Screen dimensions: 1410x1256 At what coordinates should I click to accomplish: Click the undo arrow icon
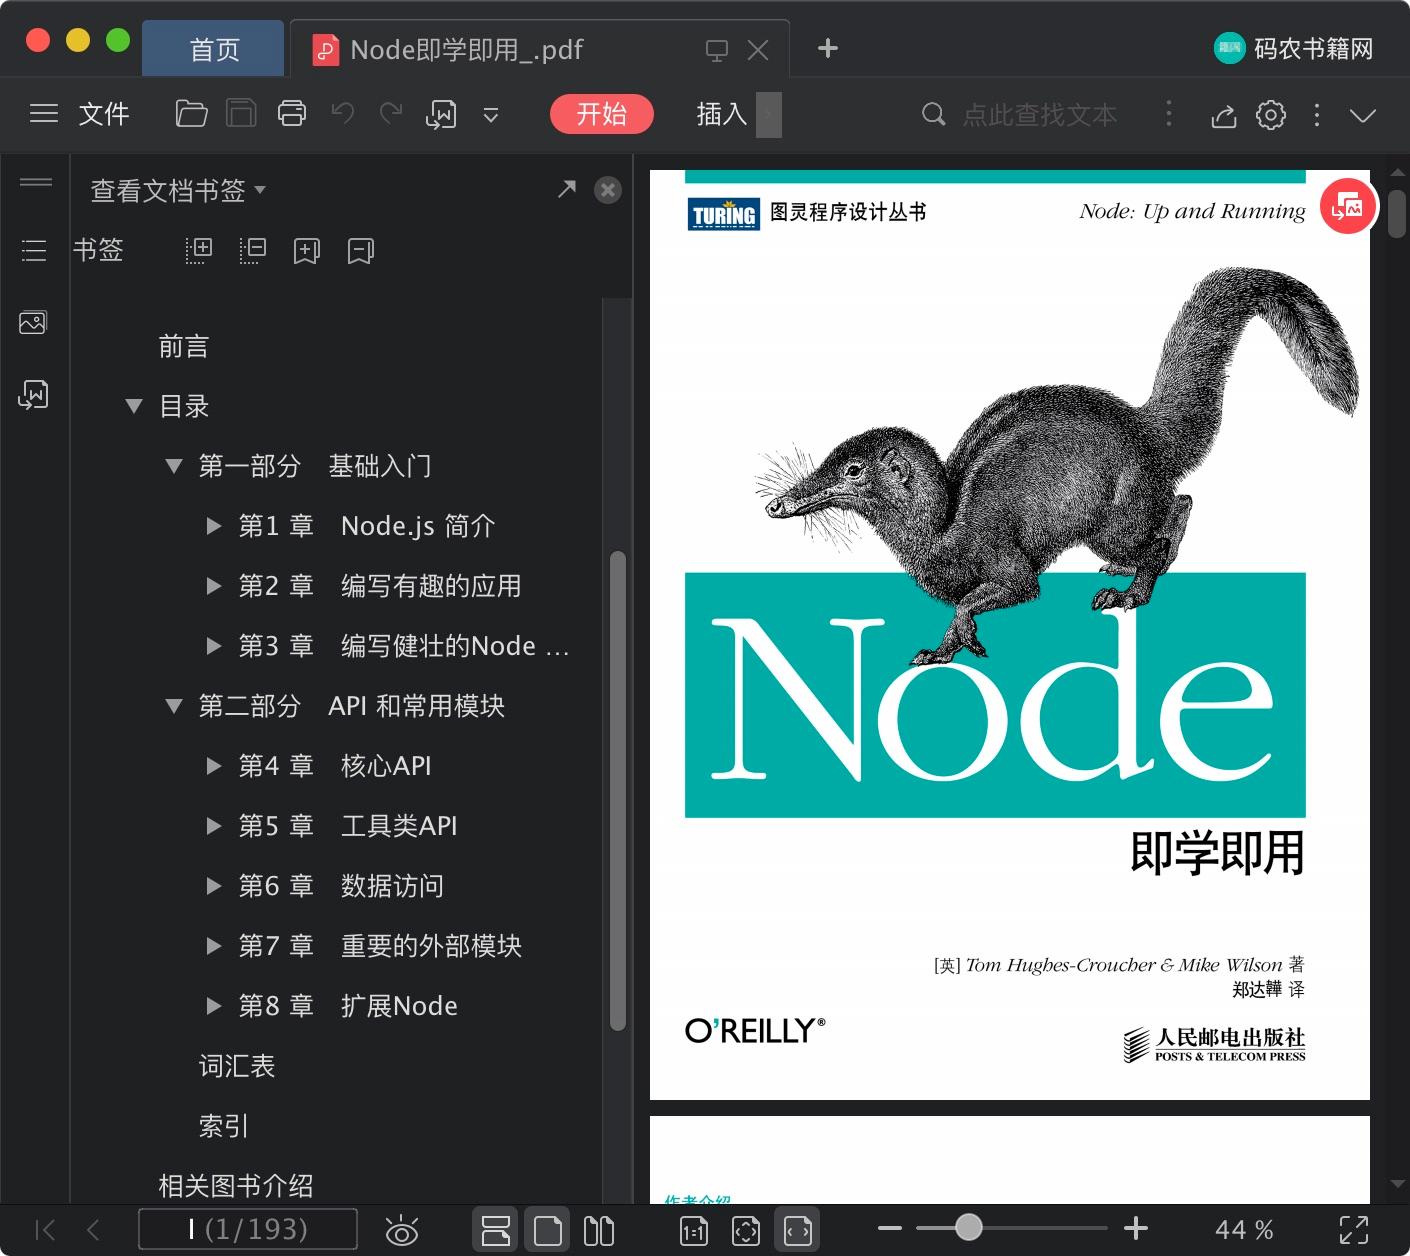[x=343, y=114]
